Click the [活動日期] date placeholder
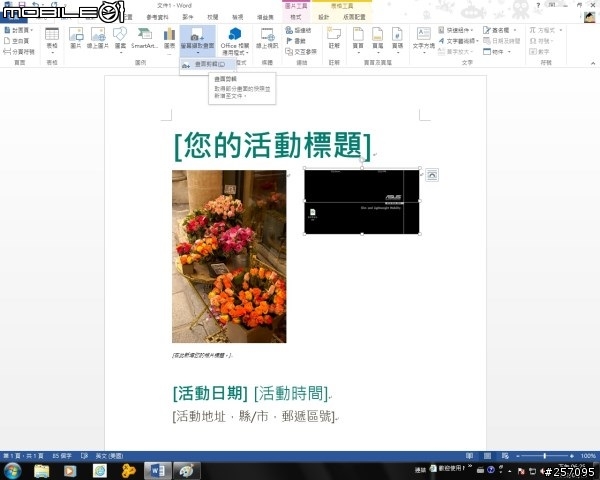The image size is (600, 480). coord(210,393)
